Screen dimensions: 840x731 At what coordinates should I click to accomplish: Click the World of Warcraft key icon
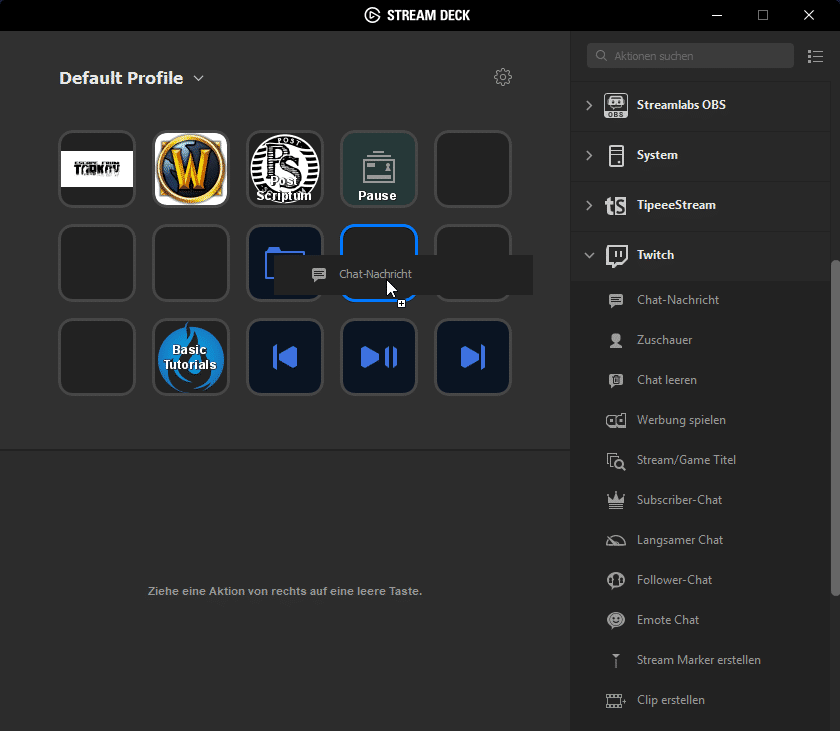(x=191, y=169)
